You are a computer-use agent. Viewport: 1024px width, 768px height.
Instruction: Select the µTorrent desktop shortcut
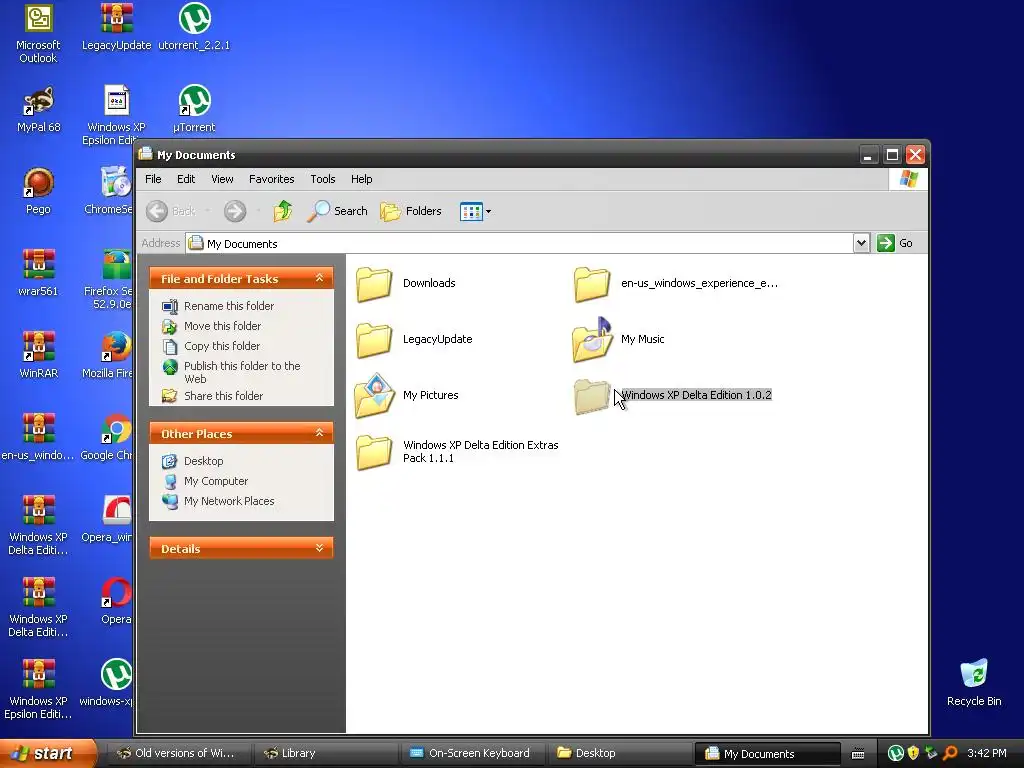click(x=195, y=101)
